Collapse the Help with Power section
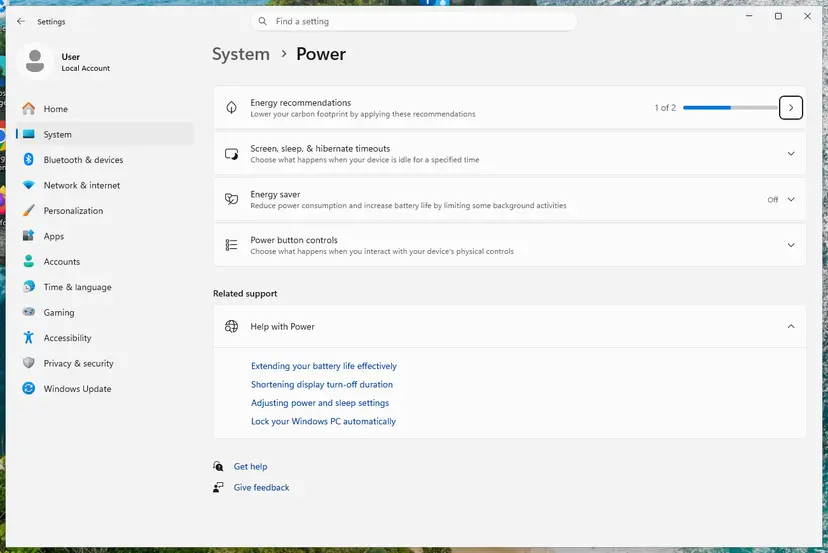Viewport: 828px width, 553px height. (791, 326)
